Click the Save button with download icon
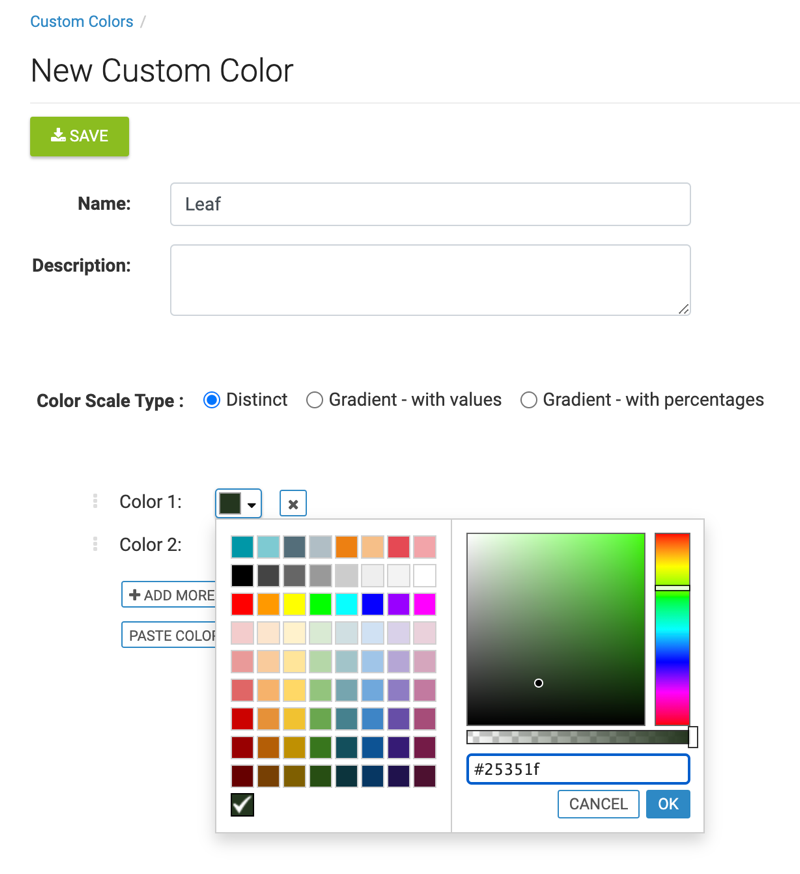This screenshot has height=874, width=800. tap(80, 136)
